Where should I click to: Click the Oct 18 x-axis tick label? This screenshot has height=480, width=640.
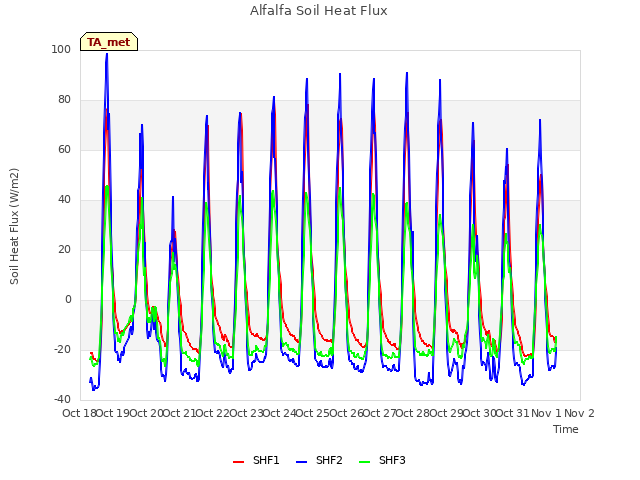pos(80,413)
